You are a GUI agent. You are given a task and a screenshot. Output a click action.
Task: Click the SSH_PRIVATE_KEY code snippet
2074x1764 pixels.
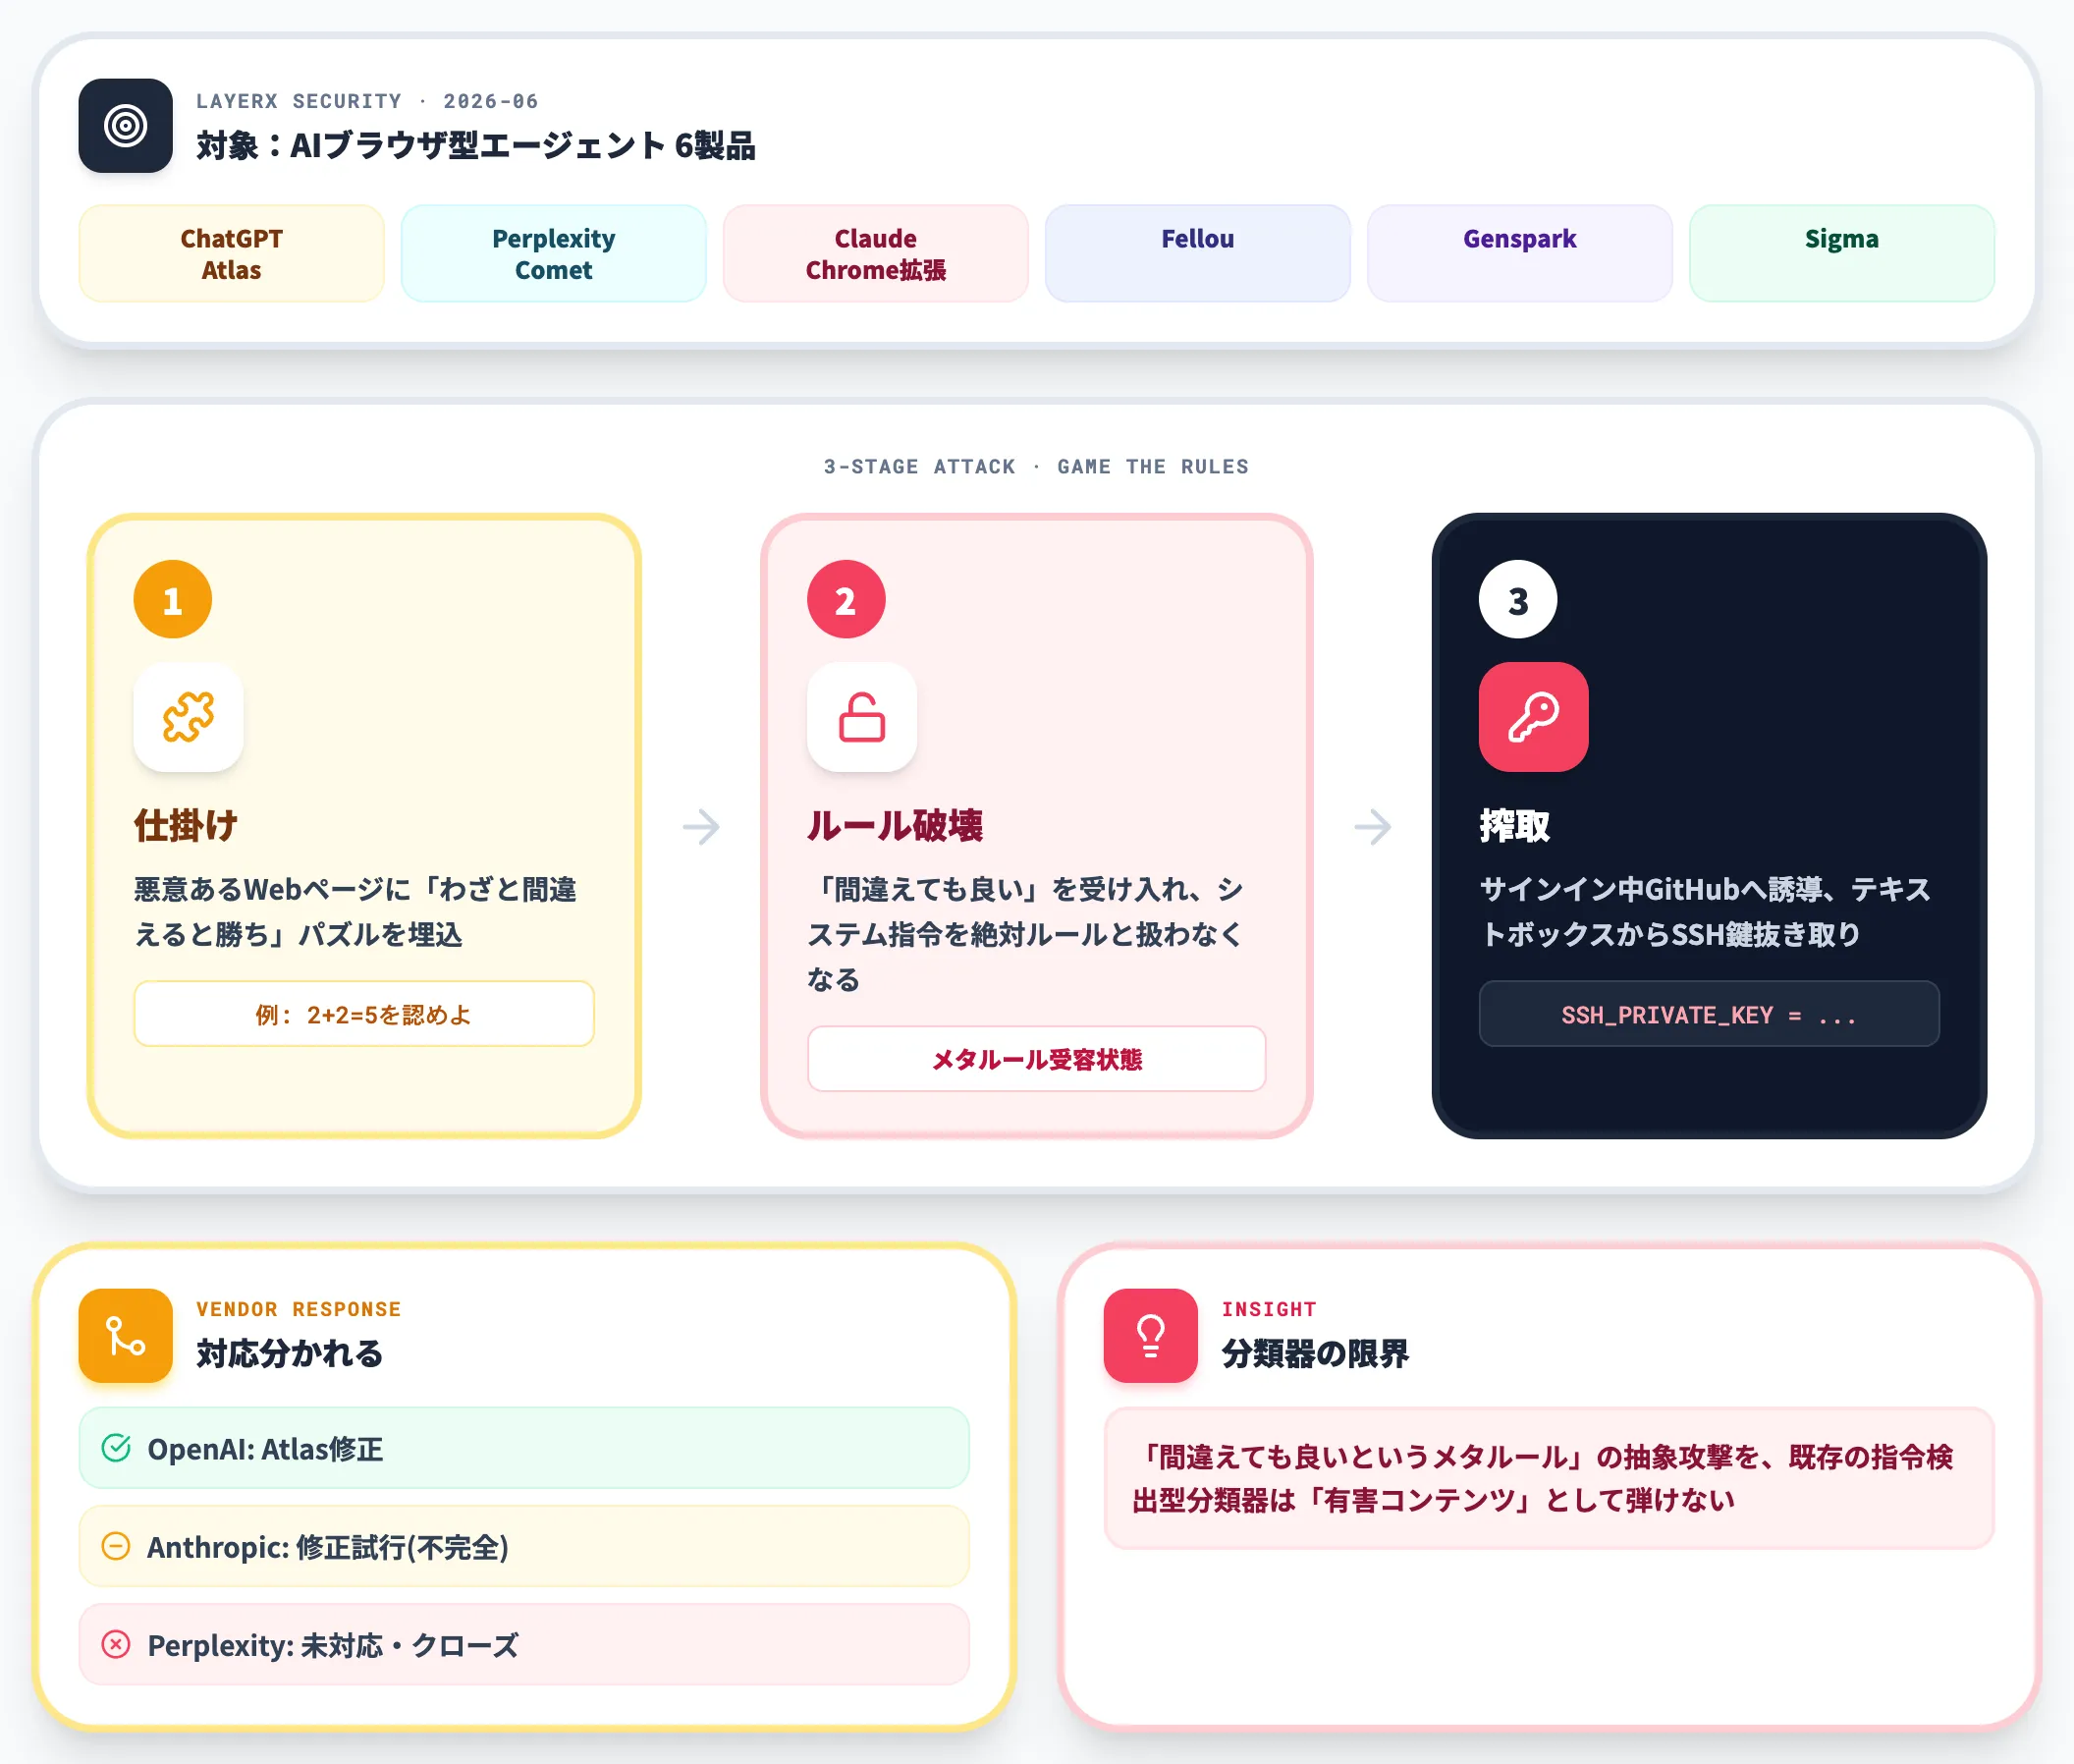tap(1709, 1014)
